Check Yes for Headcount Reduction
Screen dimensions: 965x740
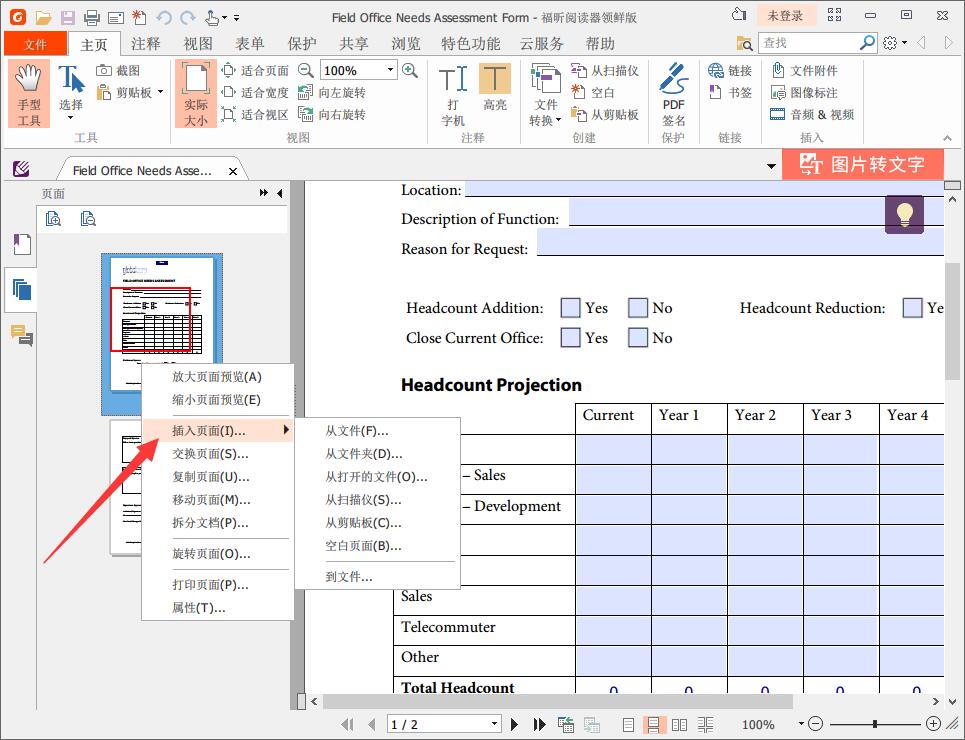(x=912, y=308)
